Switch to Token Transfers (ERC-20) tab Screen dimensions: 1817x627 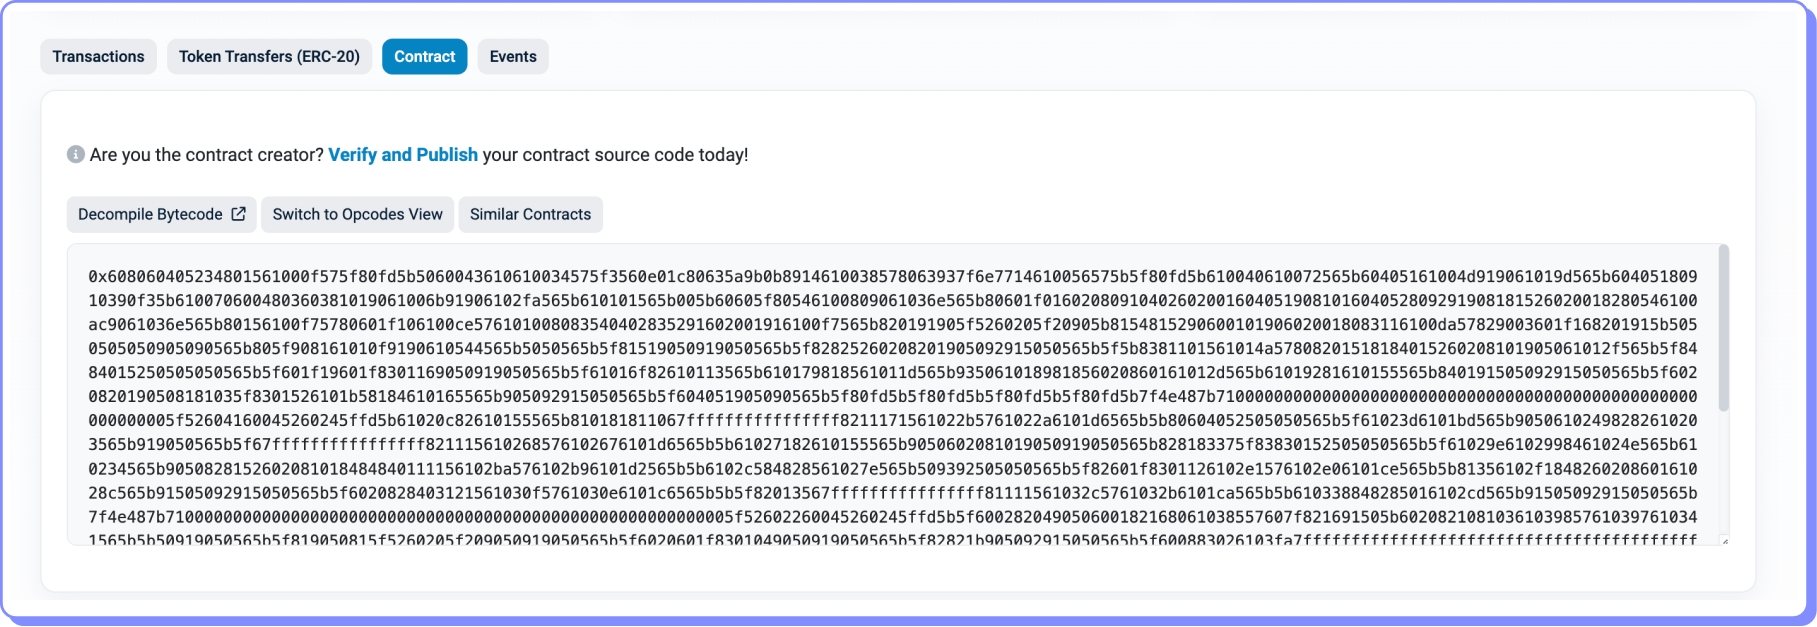pos(269,57)
